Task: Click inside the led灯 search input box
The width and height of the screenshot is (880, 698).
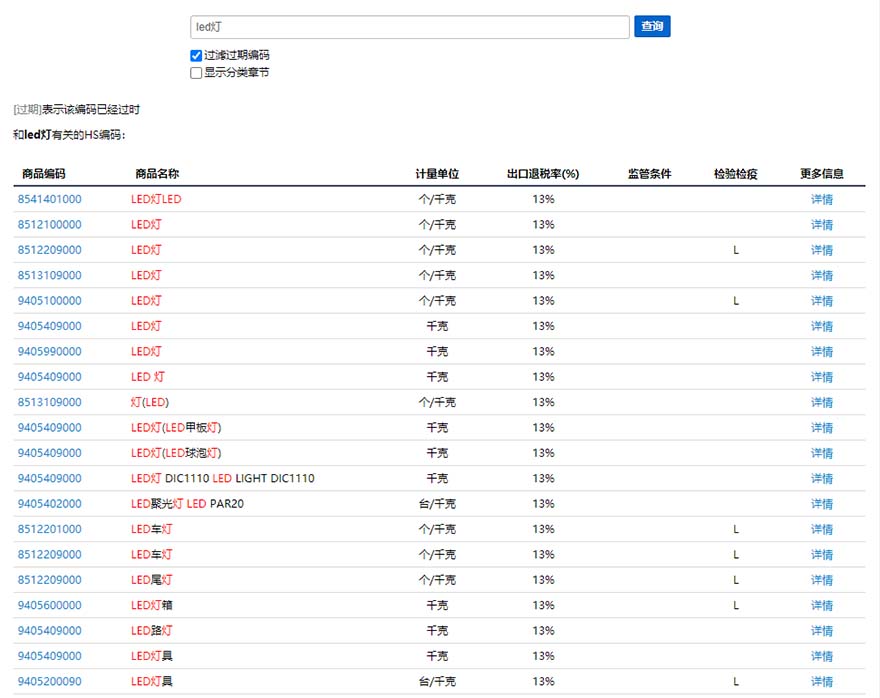Action: coord(410,26)
